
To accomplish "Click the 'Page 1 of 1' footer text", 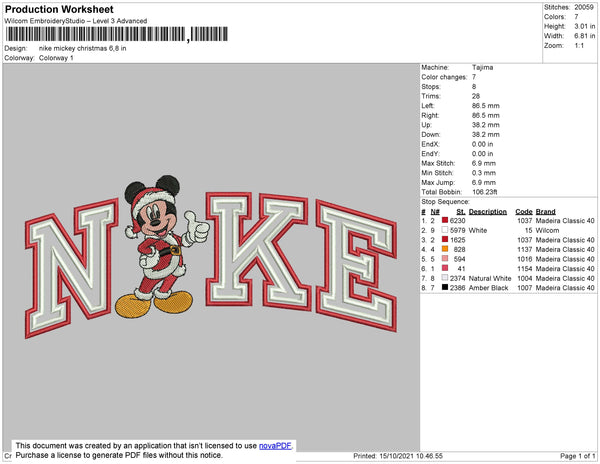I will tap(577, 456).
